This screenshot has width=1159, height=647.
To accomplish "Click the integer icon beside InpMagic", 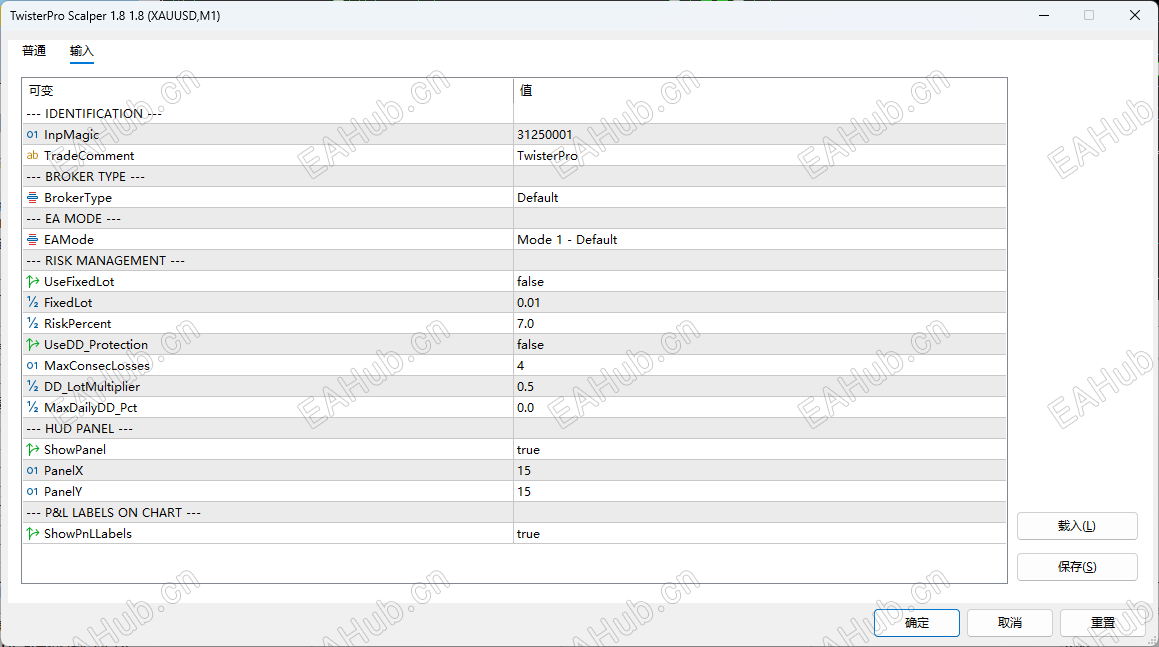I will point(33,135).
